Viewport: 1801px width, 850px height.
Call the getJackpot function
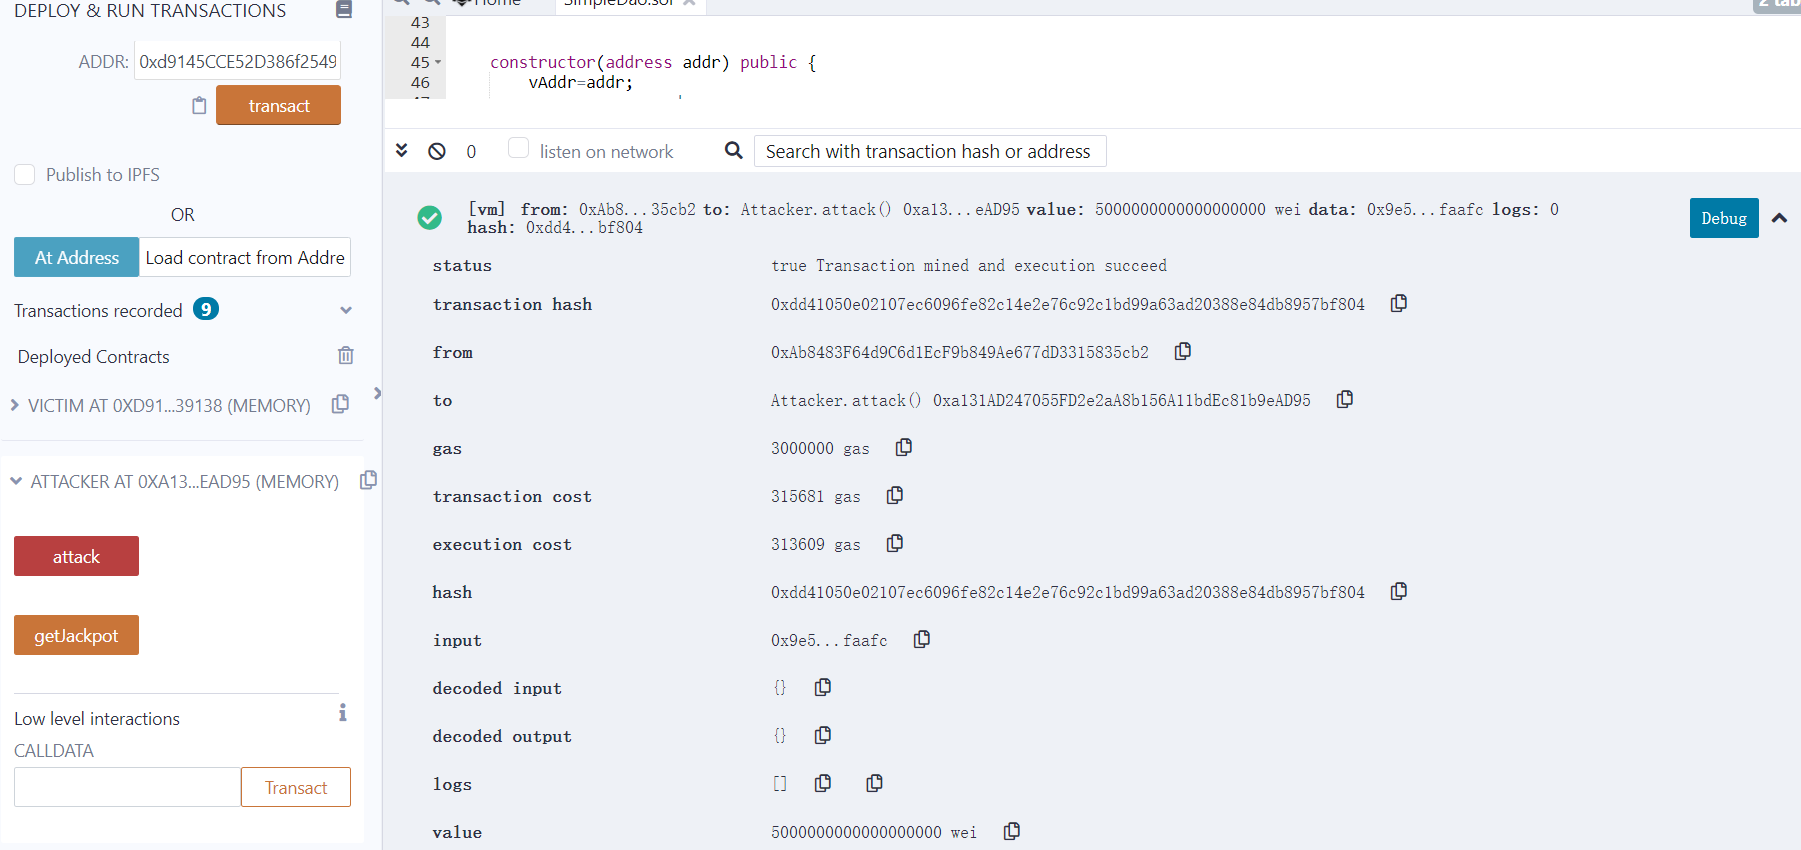[x=76, y=635]
